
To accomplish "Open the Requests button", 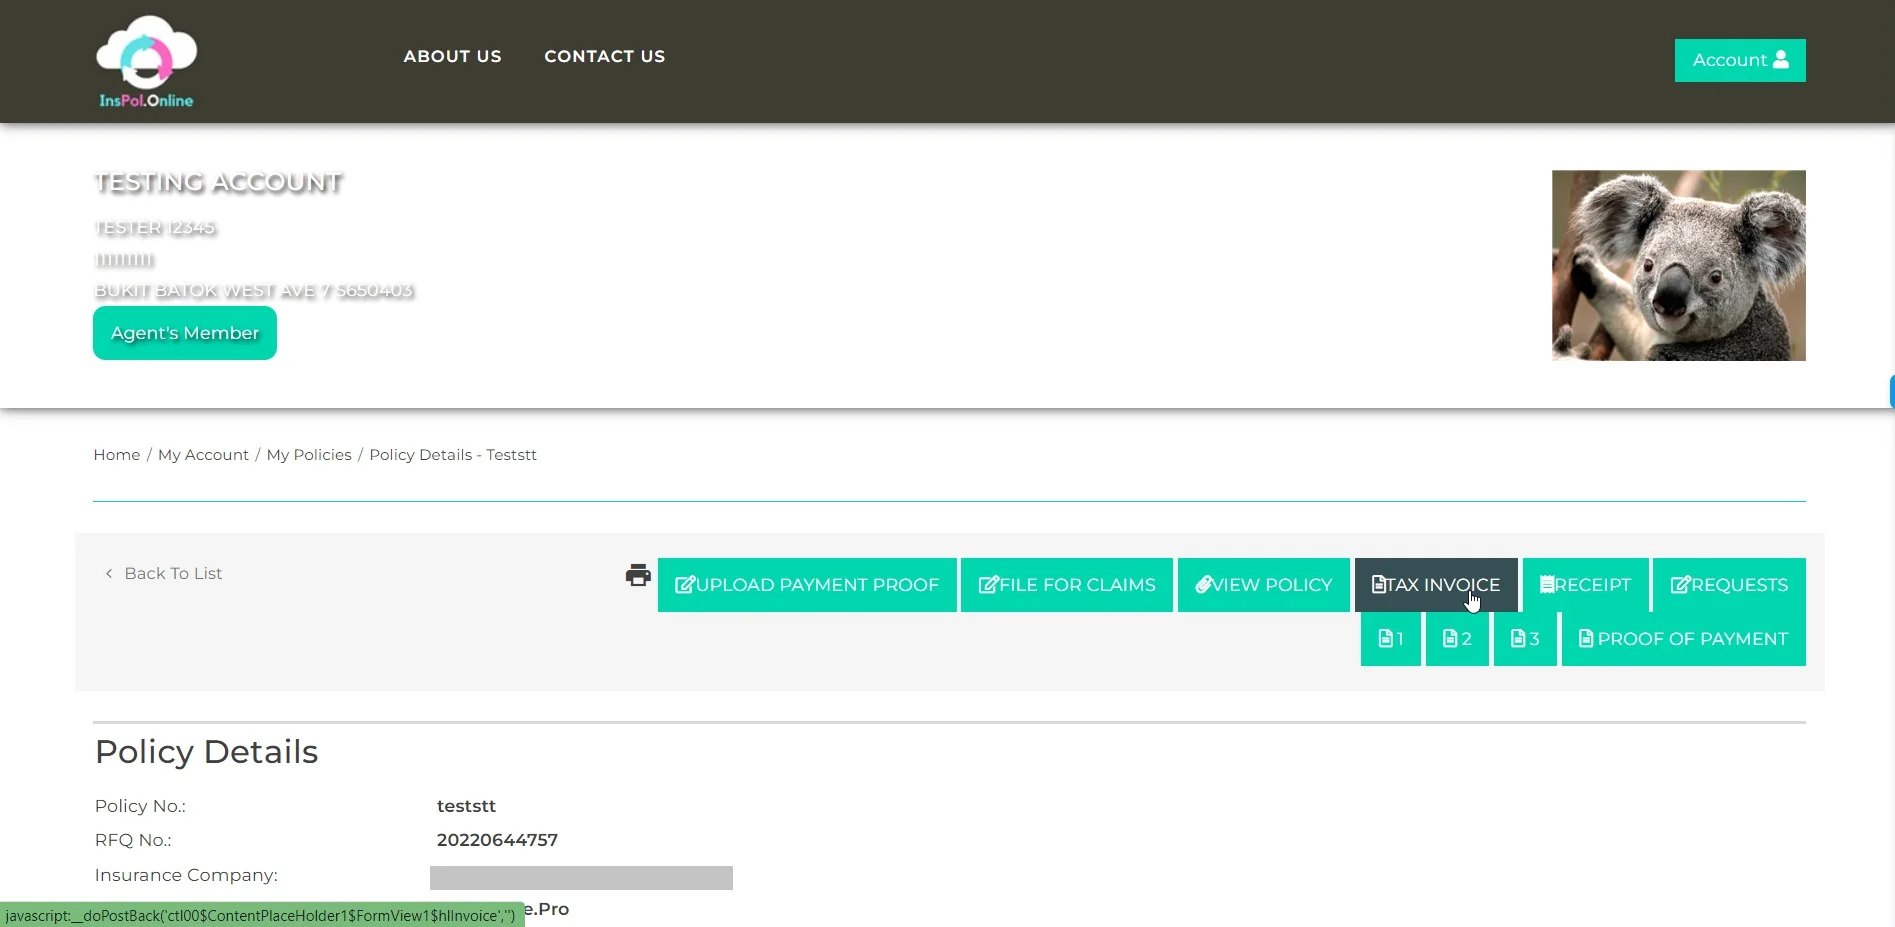I will pos(1729,585).
